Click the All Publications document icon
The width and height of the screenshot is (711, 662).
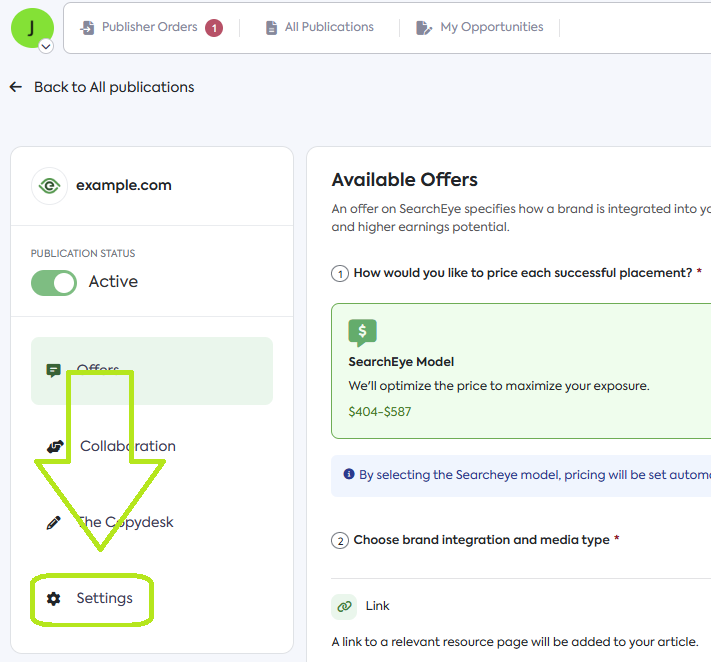pos(271,28)
